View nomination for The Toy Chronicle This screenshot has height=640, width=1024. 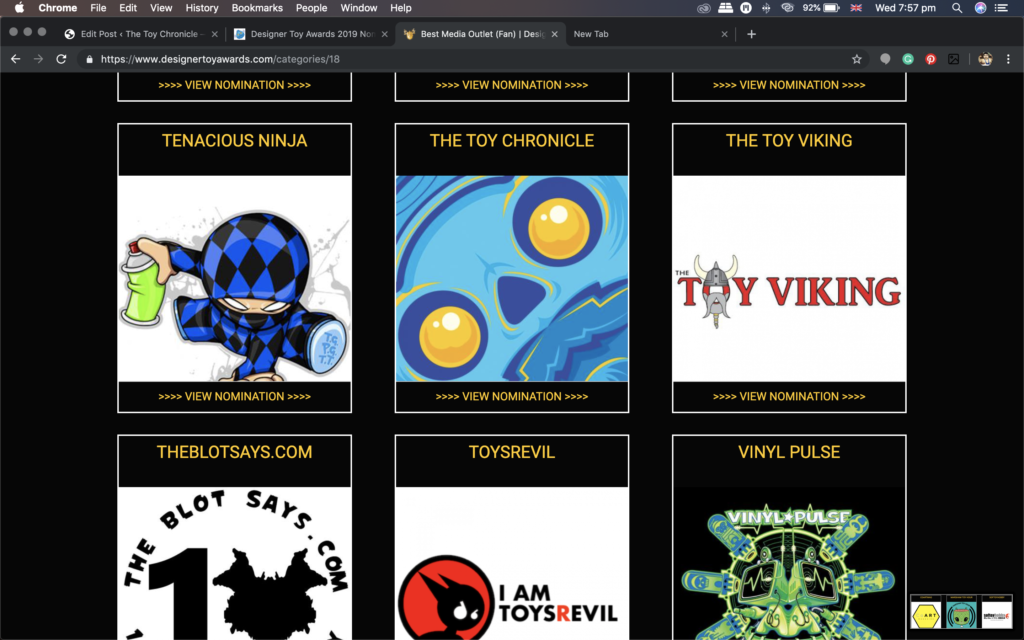click(x=512, y=396)
